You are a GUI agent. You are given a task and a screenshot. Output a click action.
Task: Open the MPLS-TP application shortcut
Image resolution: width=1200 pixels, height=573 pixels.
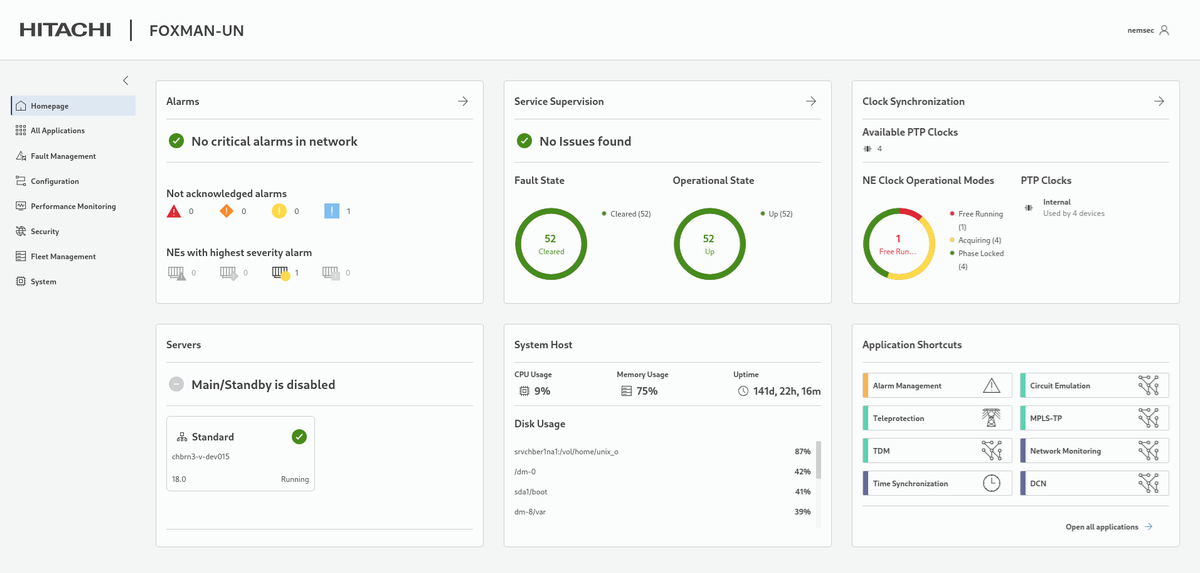click(x=1093, y=418)
